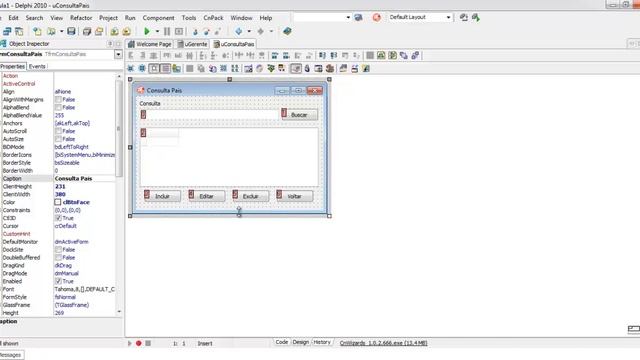Open the dropdown arrow beside the Open icon

(x=61, y=31)
